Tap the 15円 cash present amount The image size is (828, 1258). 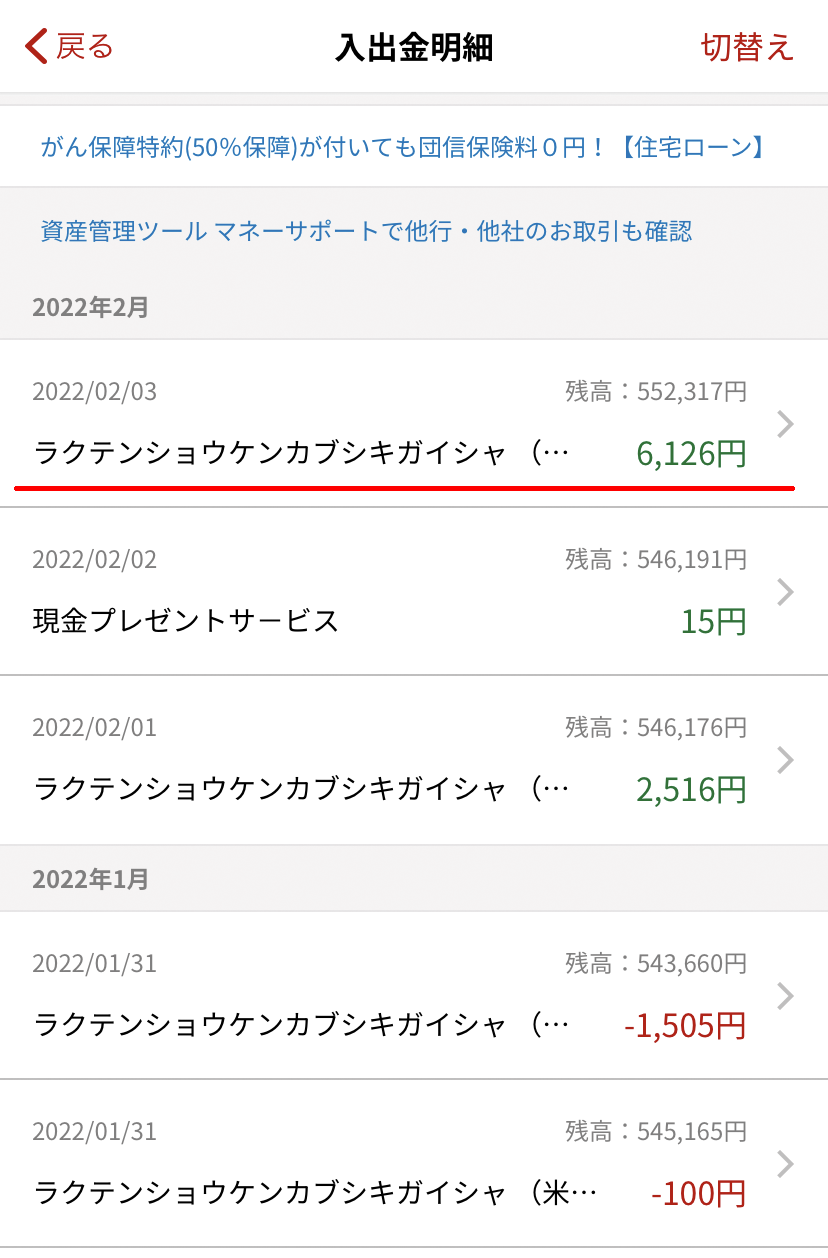[x=713, y=622]
